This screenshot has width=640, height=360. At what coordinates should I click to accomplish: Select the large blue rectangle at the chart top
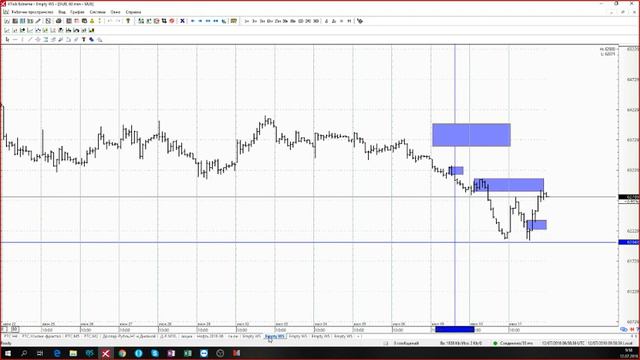(x=471, y=135)
